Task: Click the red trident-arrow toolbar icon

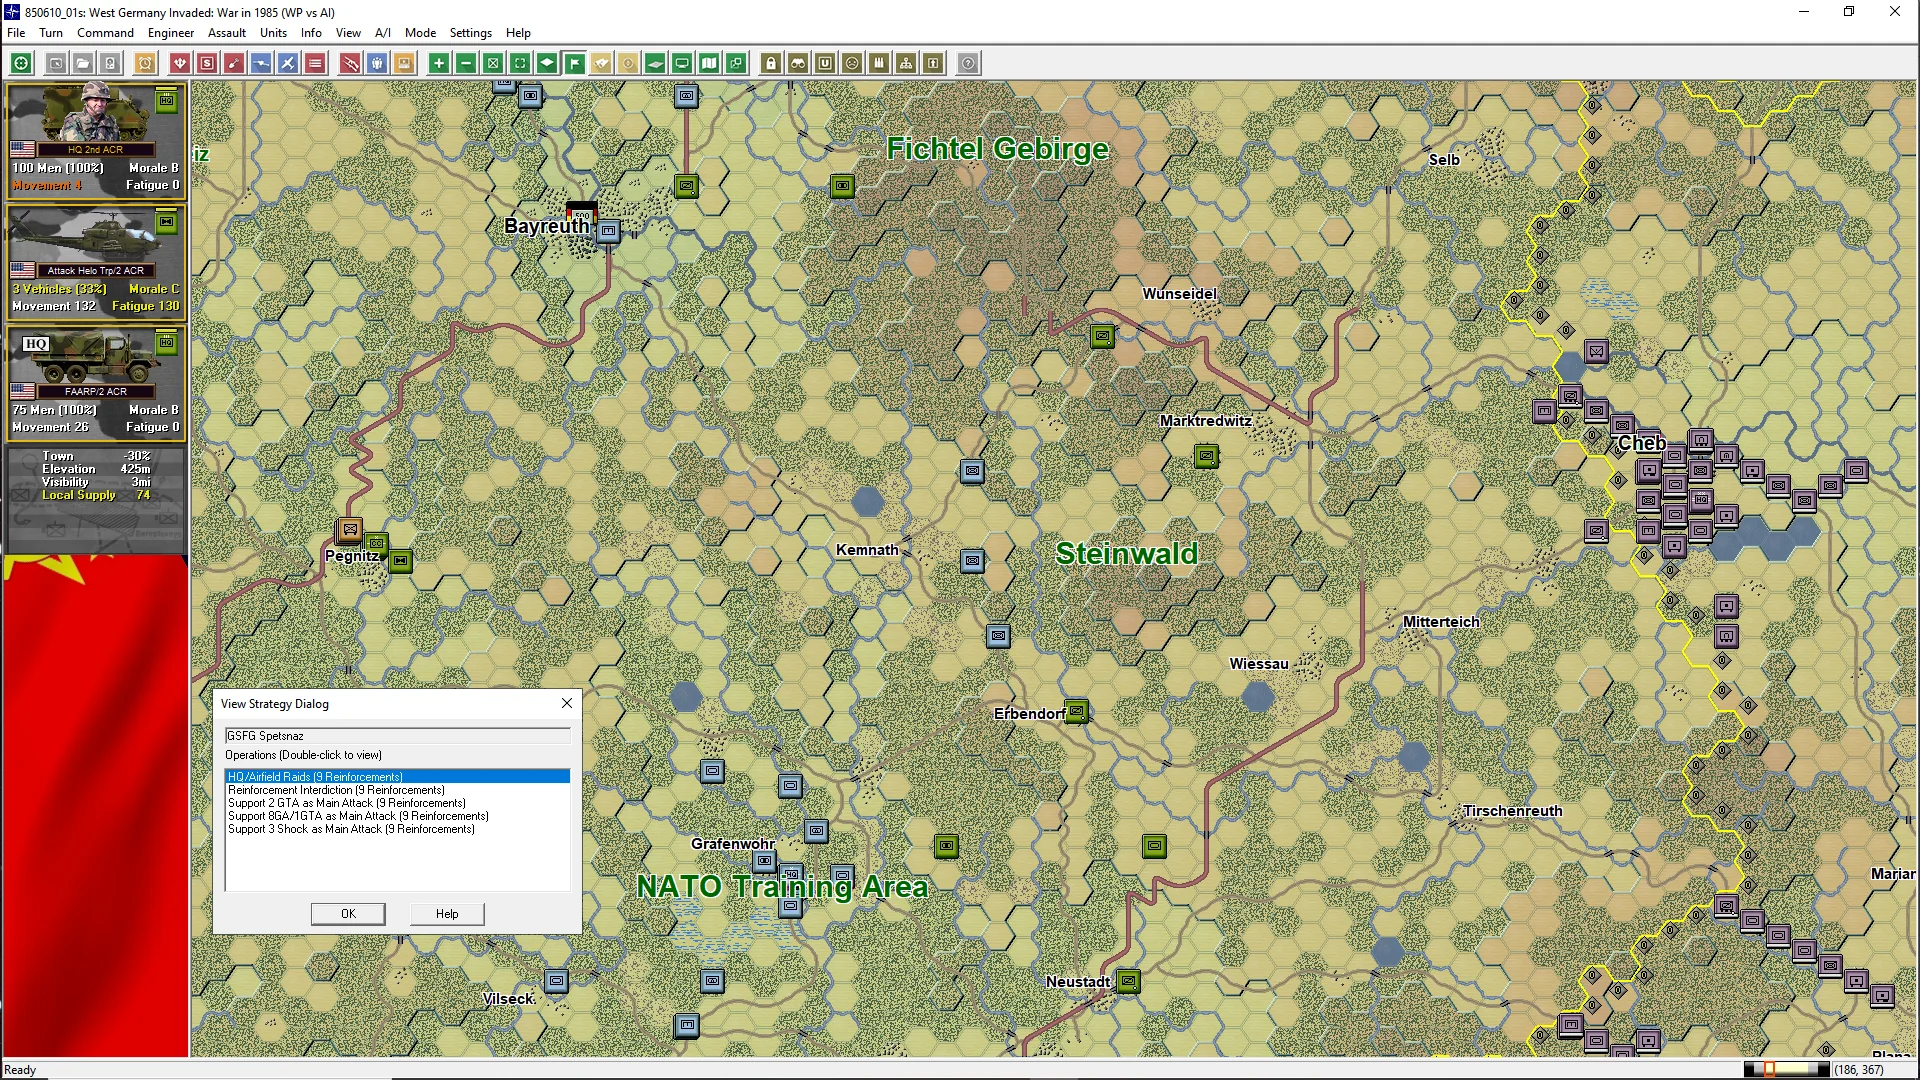Action: click(x=180, y=63)
